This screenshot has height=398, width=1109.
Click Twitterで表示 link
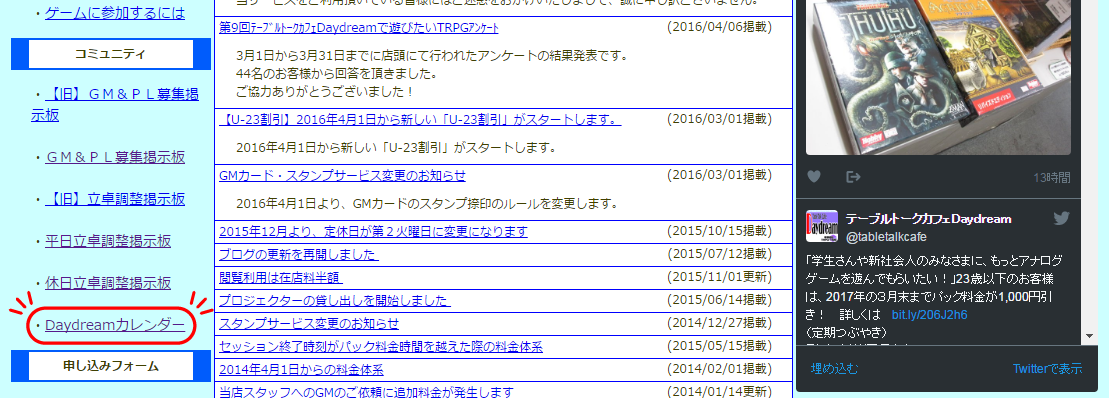[x=1047, y=368]
